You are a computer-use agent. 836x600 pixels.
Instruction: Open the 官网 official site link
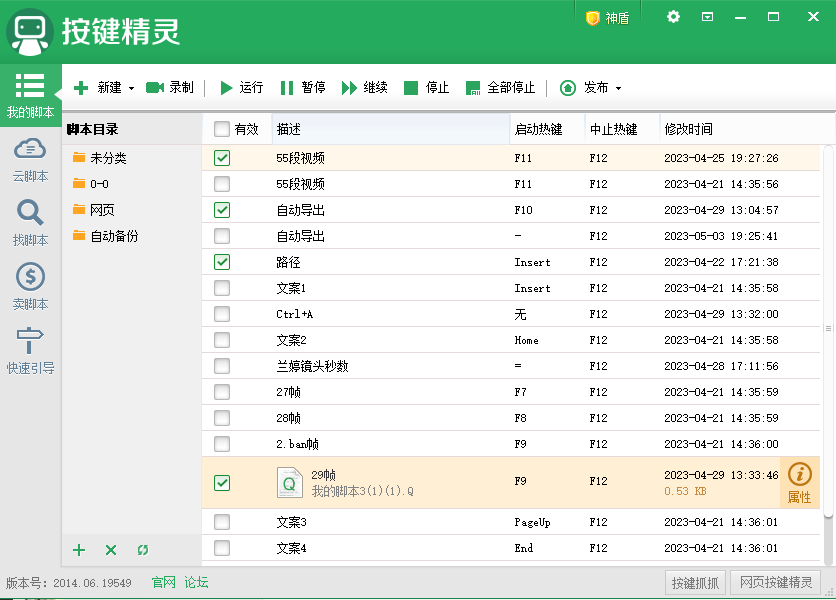click(x=163, y=582)
